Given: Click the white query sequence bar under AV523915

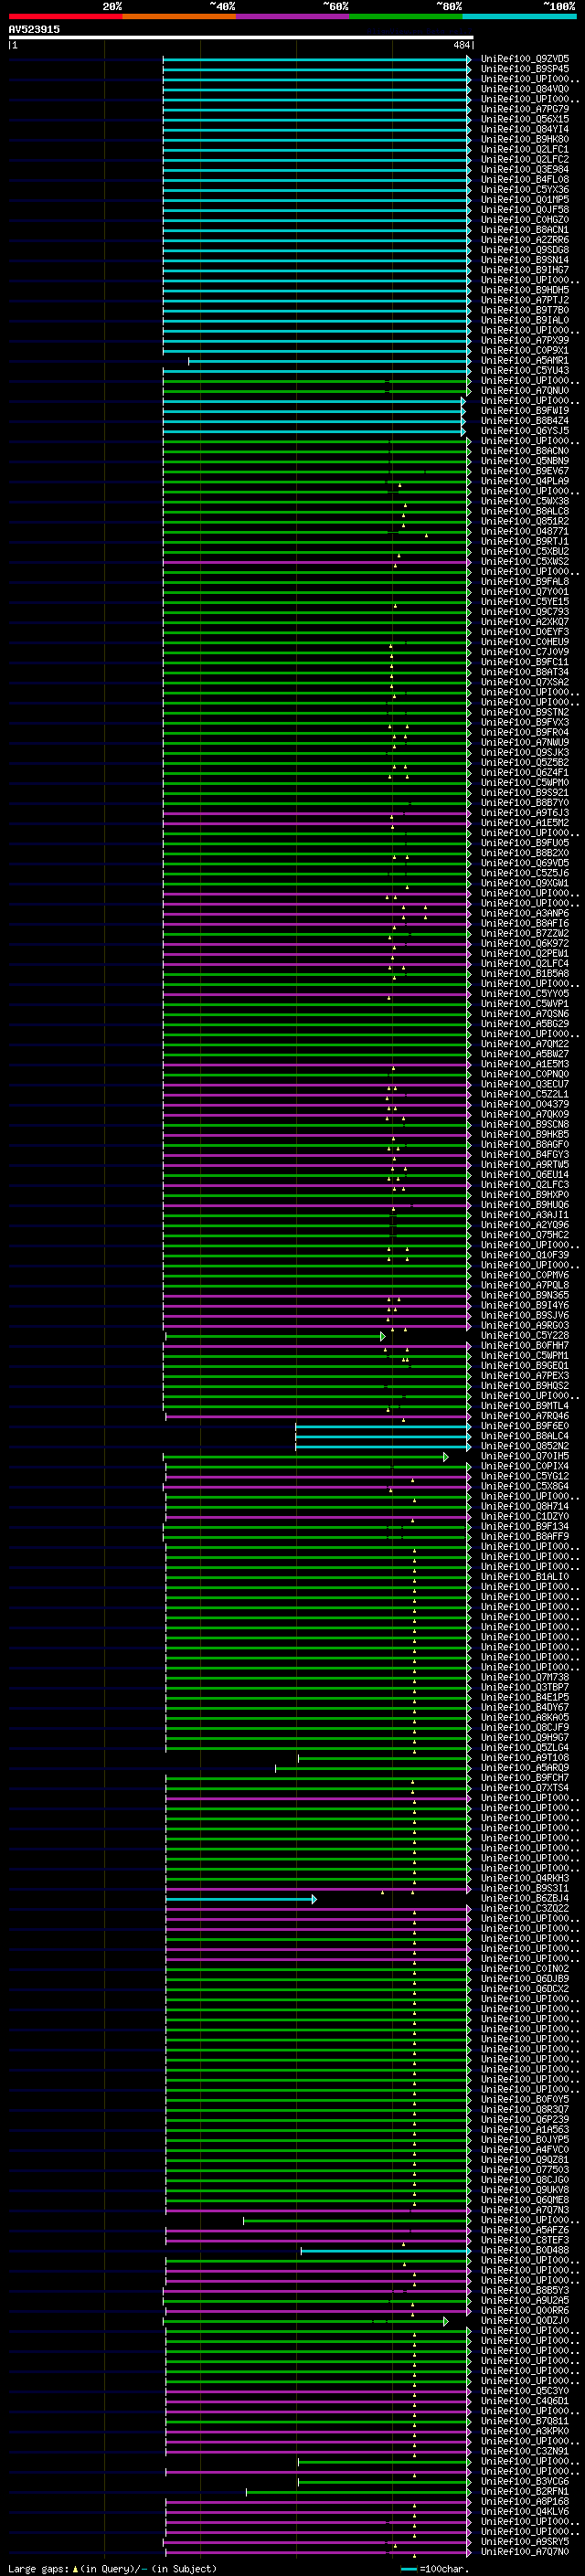Looking at the screenshot, I should (x=241, y=38).
